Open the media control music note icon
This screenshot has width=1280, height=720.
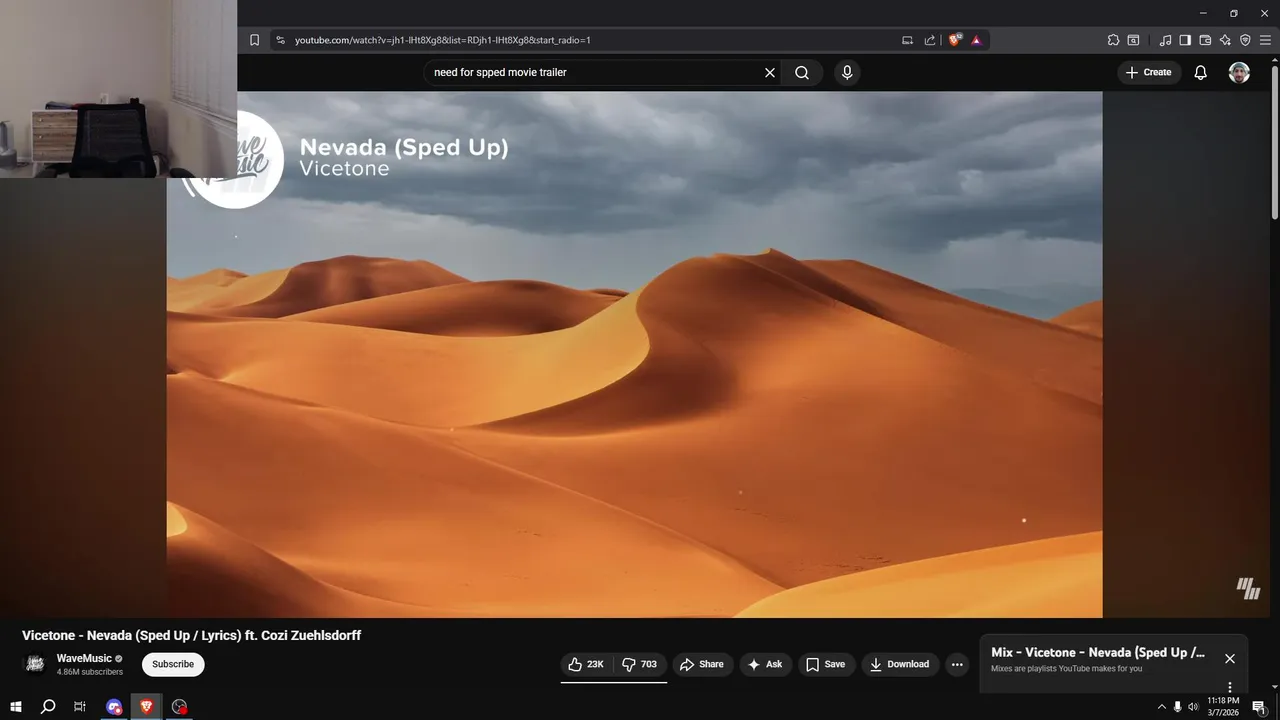coord(1165,40)
